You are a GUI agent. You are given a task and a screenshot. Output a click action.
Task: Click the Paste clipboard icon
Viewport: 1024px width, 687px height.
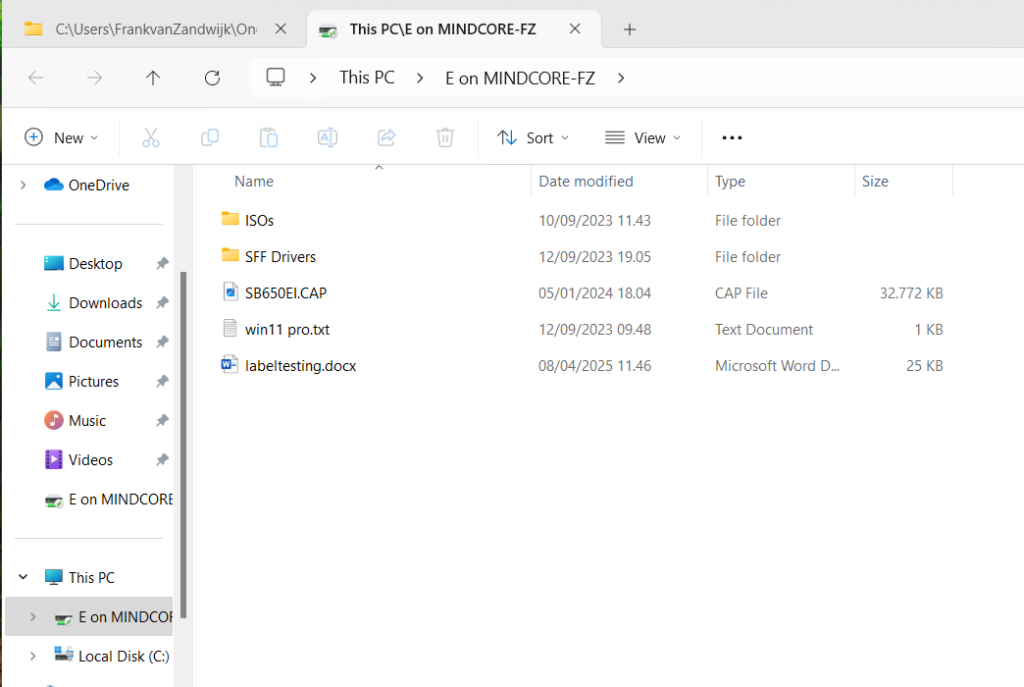click(268, 138)
